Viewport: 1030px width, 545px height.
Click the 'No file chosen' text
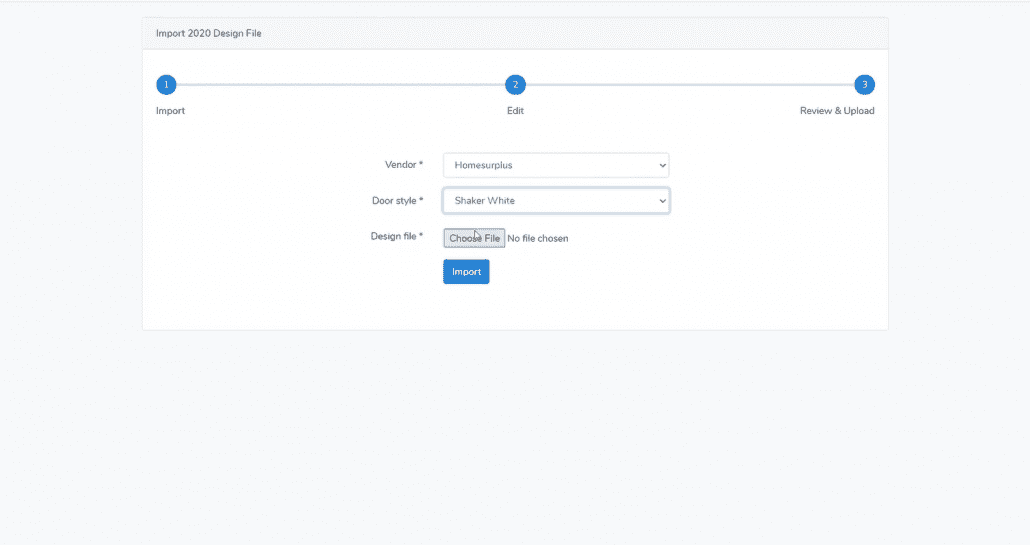538,238
